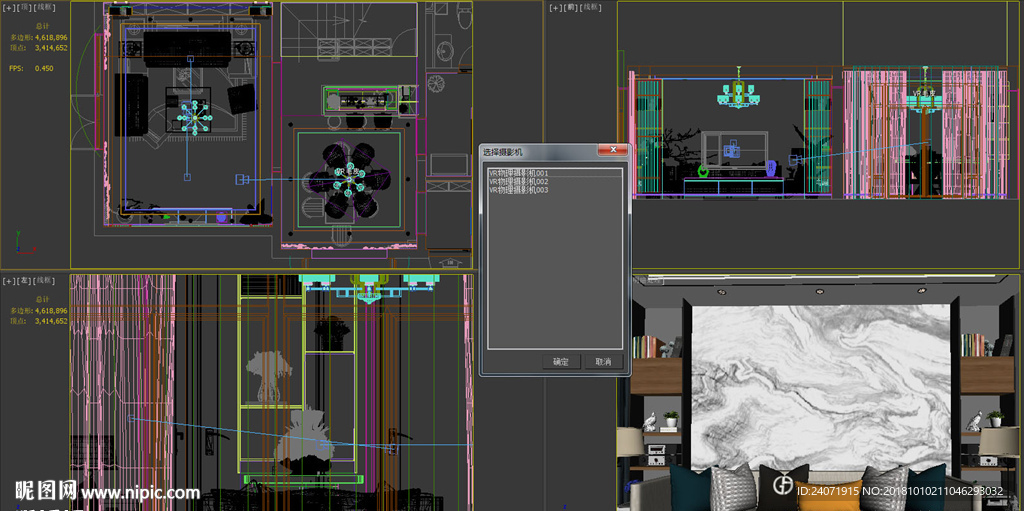Select the camera icon in the top viewport
Viewport: 1024px width, 511px height.
pyautogui.click(x=241, y=179)
